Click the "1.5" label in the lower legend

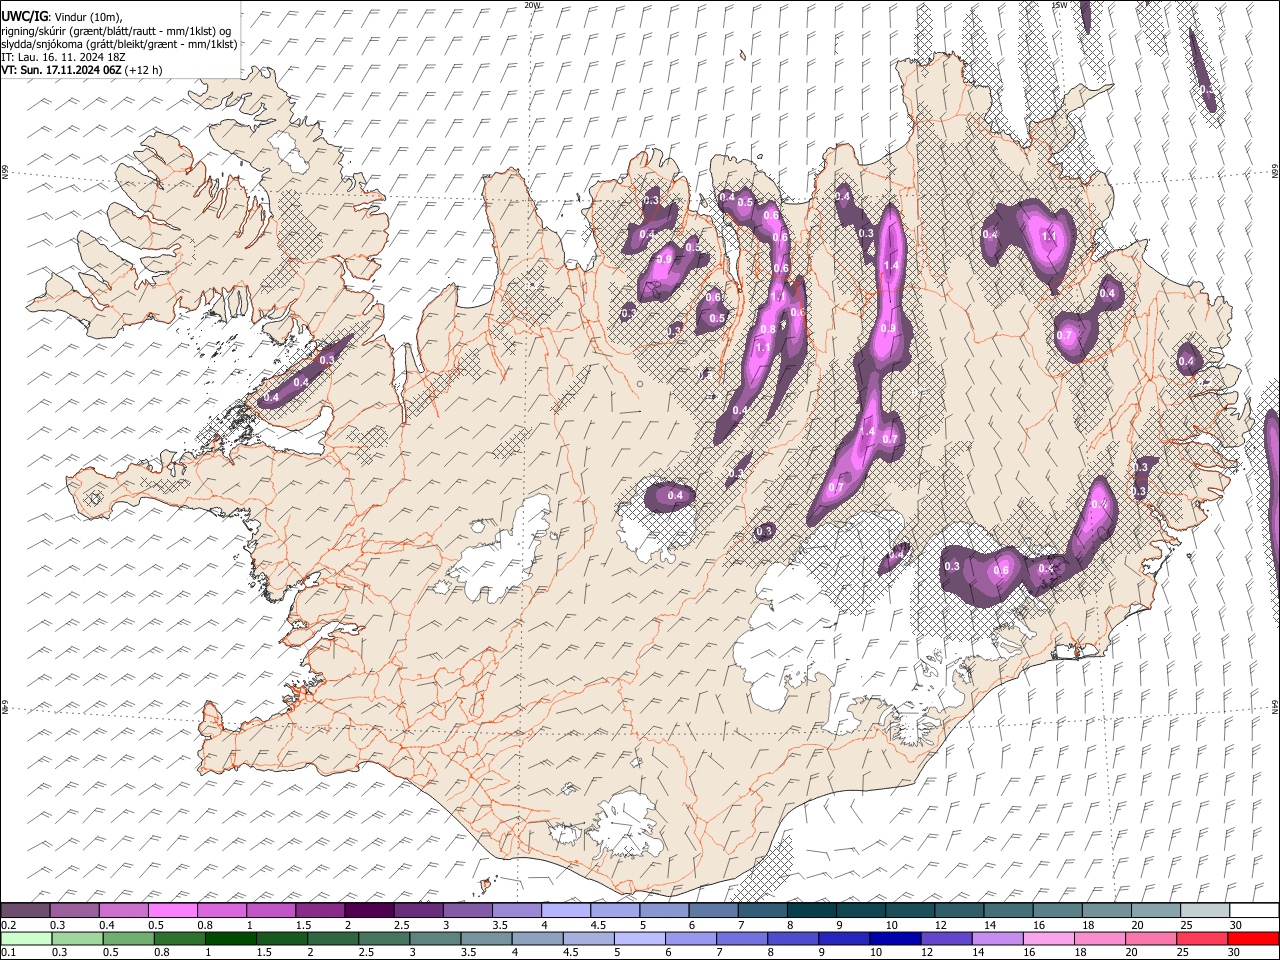coord(265,953)
